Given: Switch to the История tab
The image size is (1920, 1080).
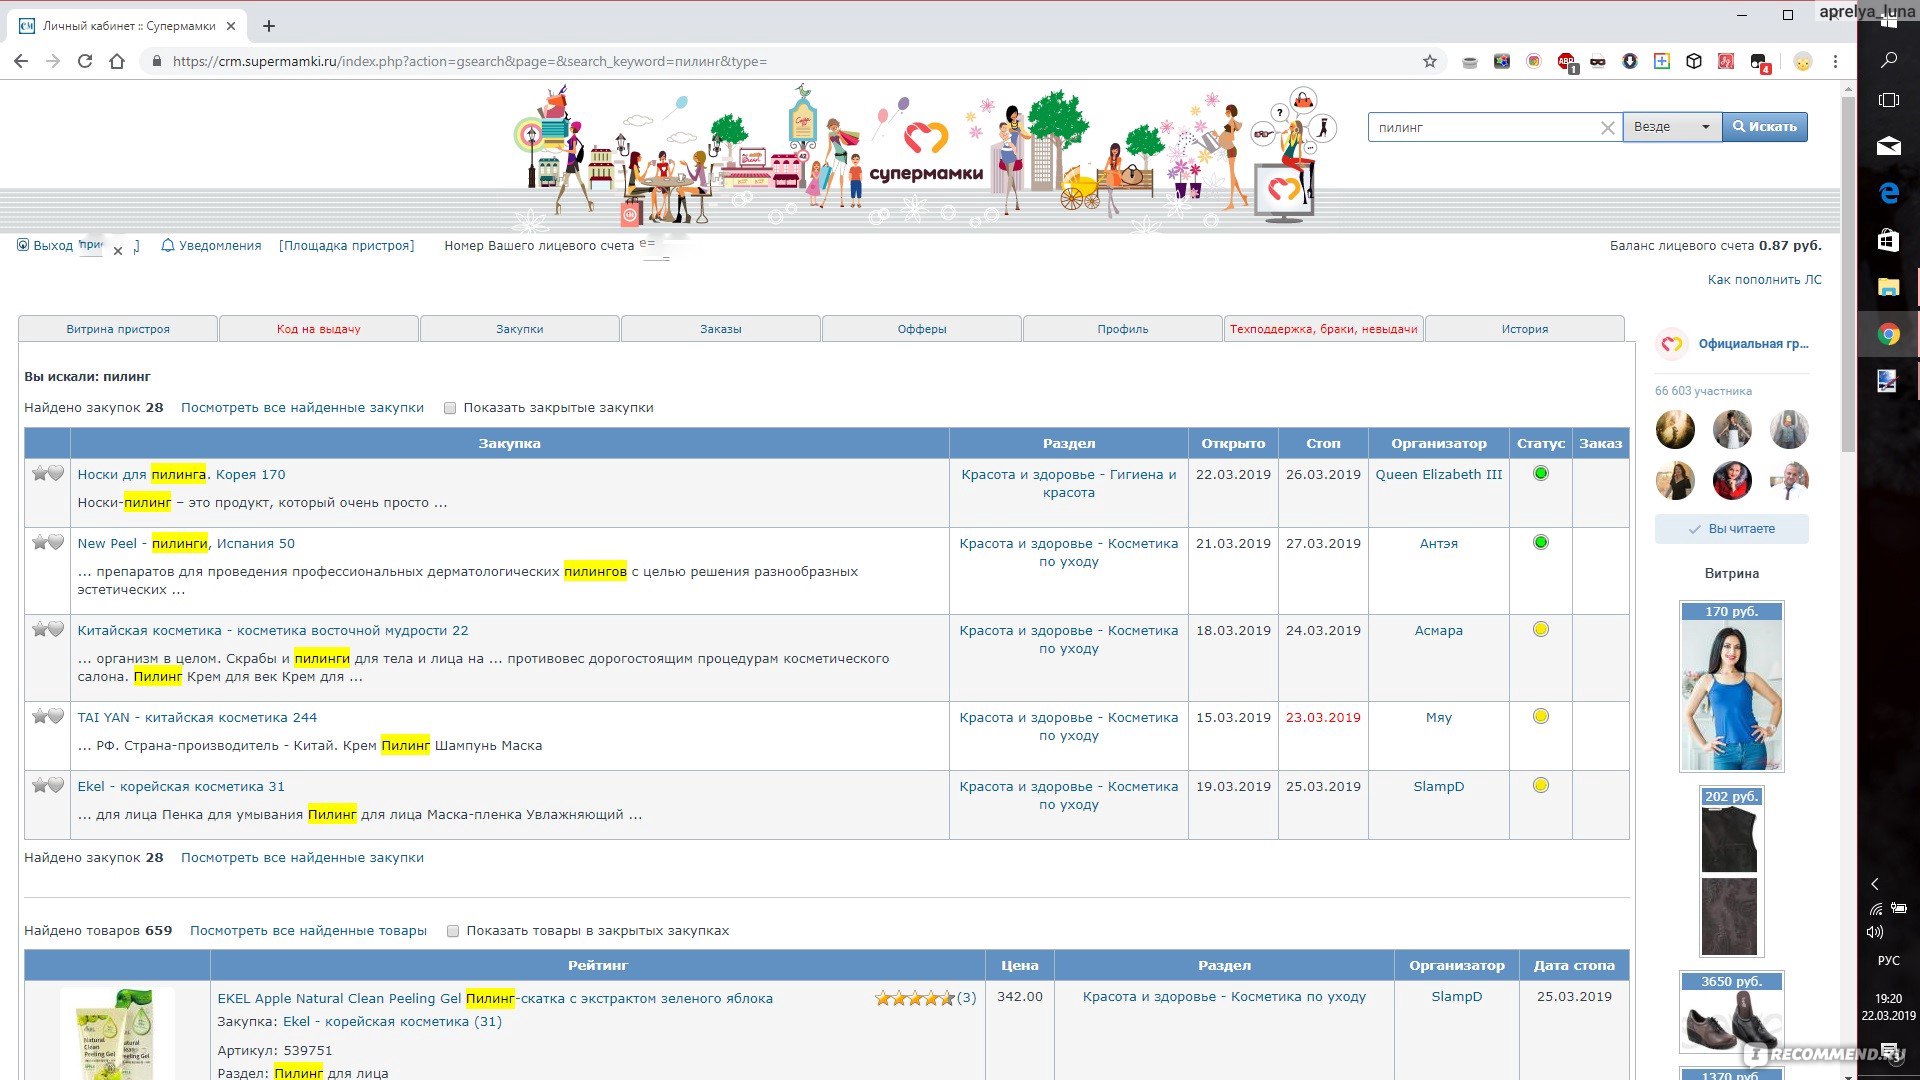Looking at the screenshot, I should tap(1525, 329).
